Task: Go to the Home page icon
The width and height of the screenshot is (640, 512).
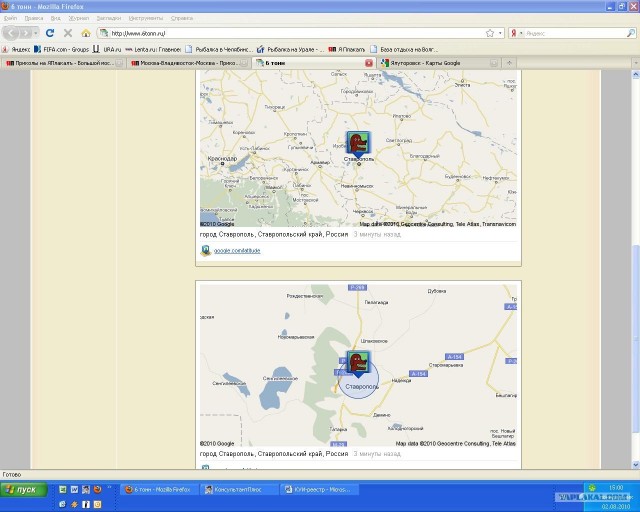Action: (x=86, y=33)
